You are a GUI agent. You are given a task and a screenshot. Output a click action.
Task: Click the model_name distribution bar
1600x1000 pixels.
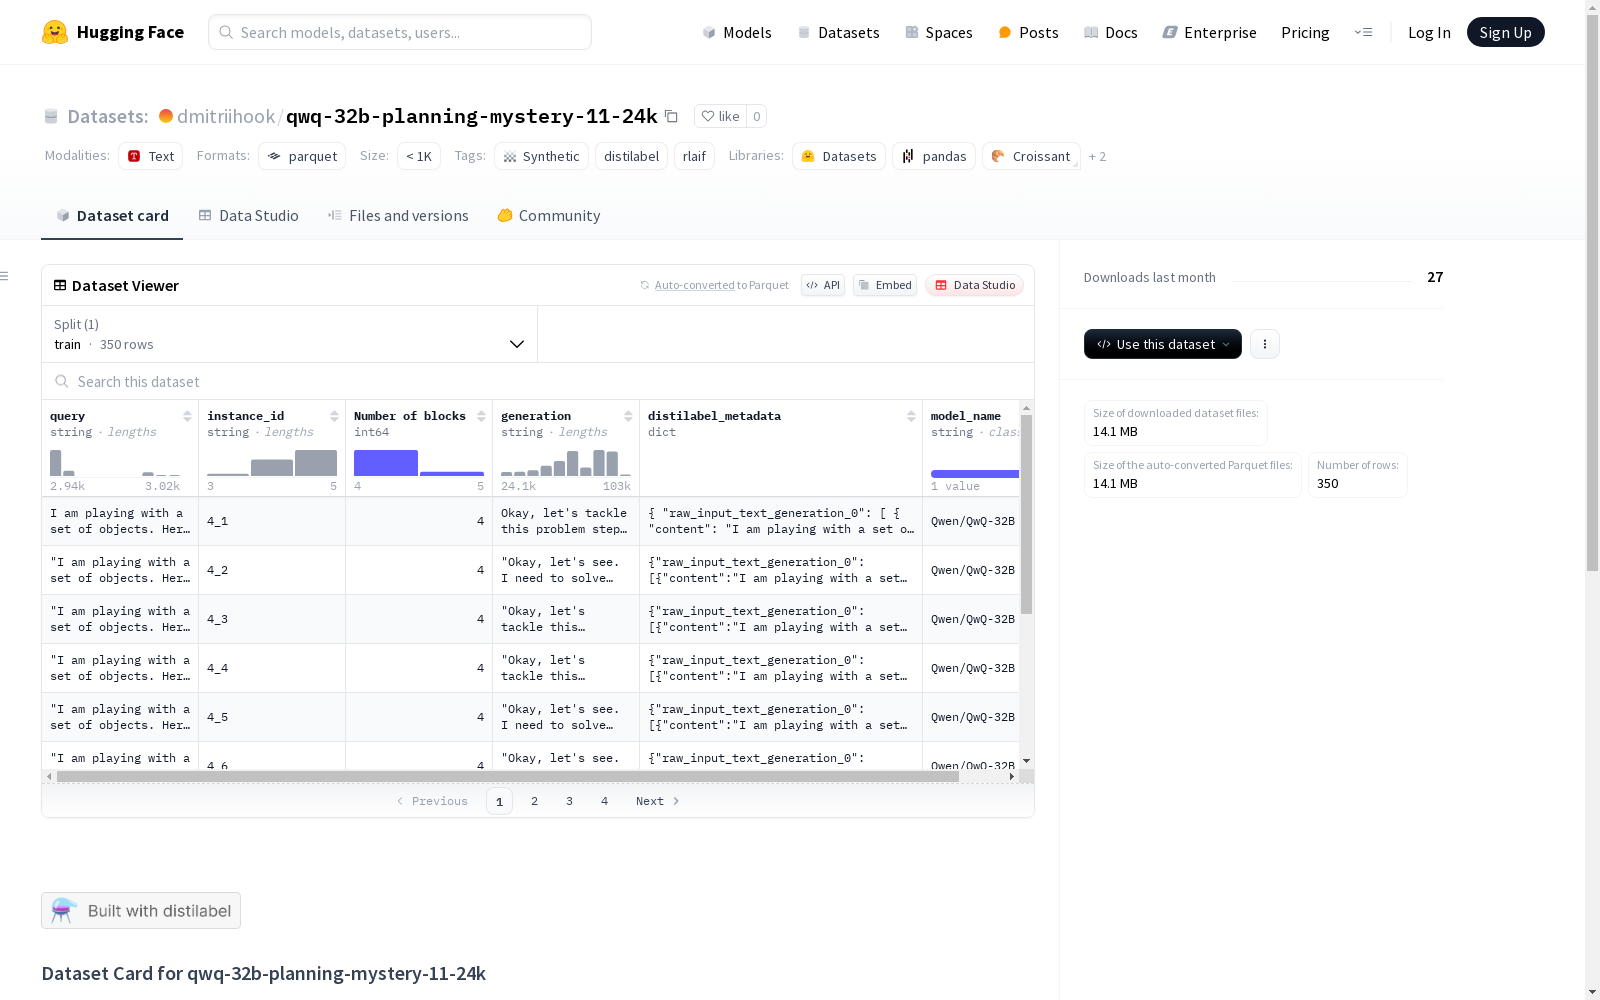pyautogui.click(x=975, y=474)
